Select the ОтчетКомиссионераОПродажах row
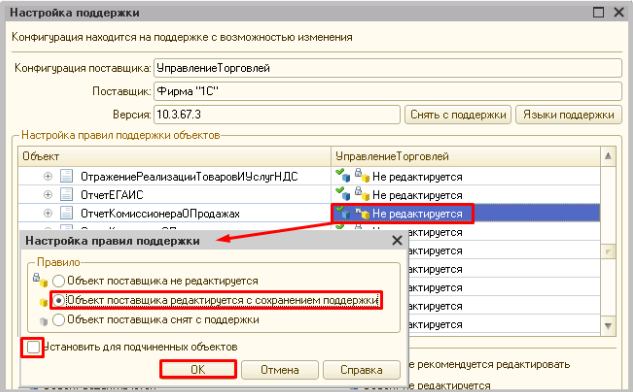Viewport: 633px width, 392px height. click(x=309, y=213)
